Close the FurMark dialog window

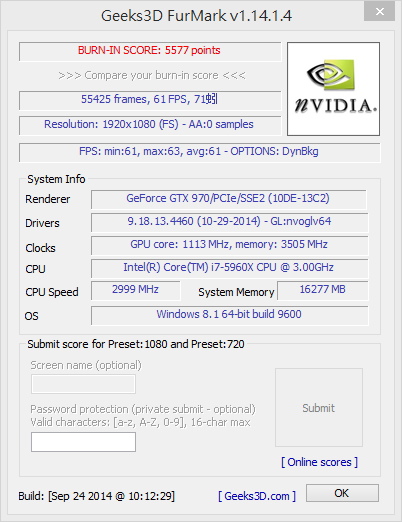point(379,12)
